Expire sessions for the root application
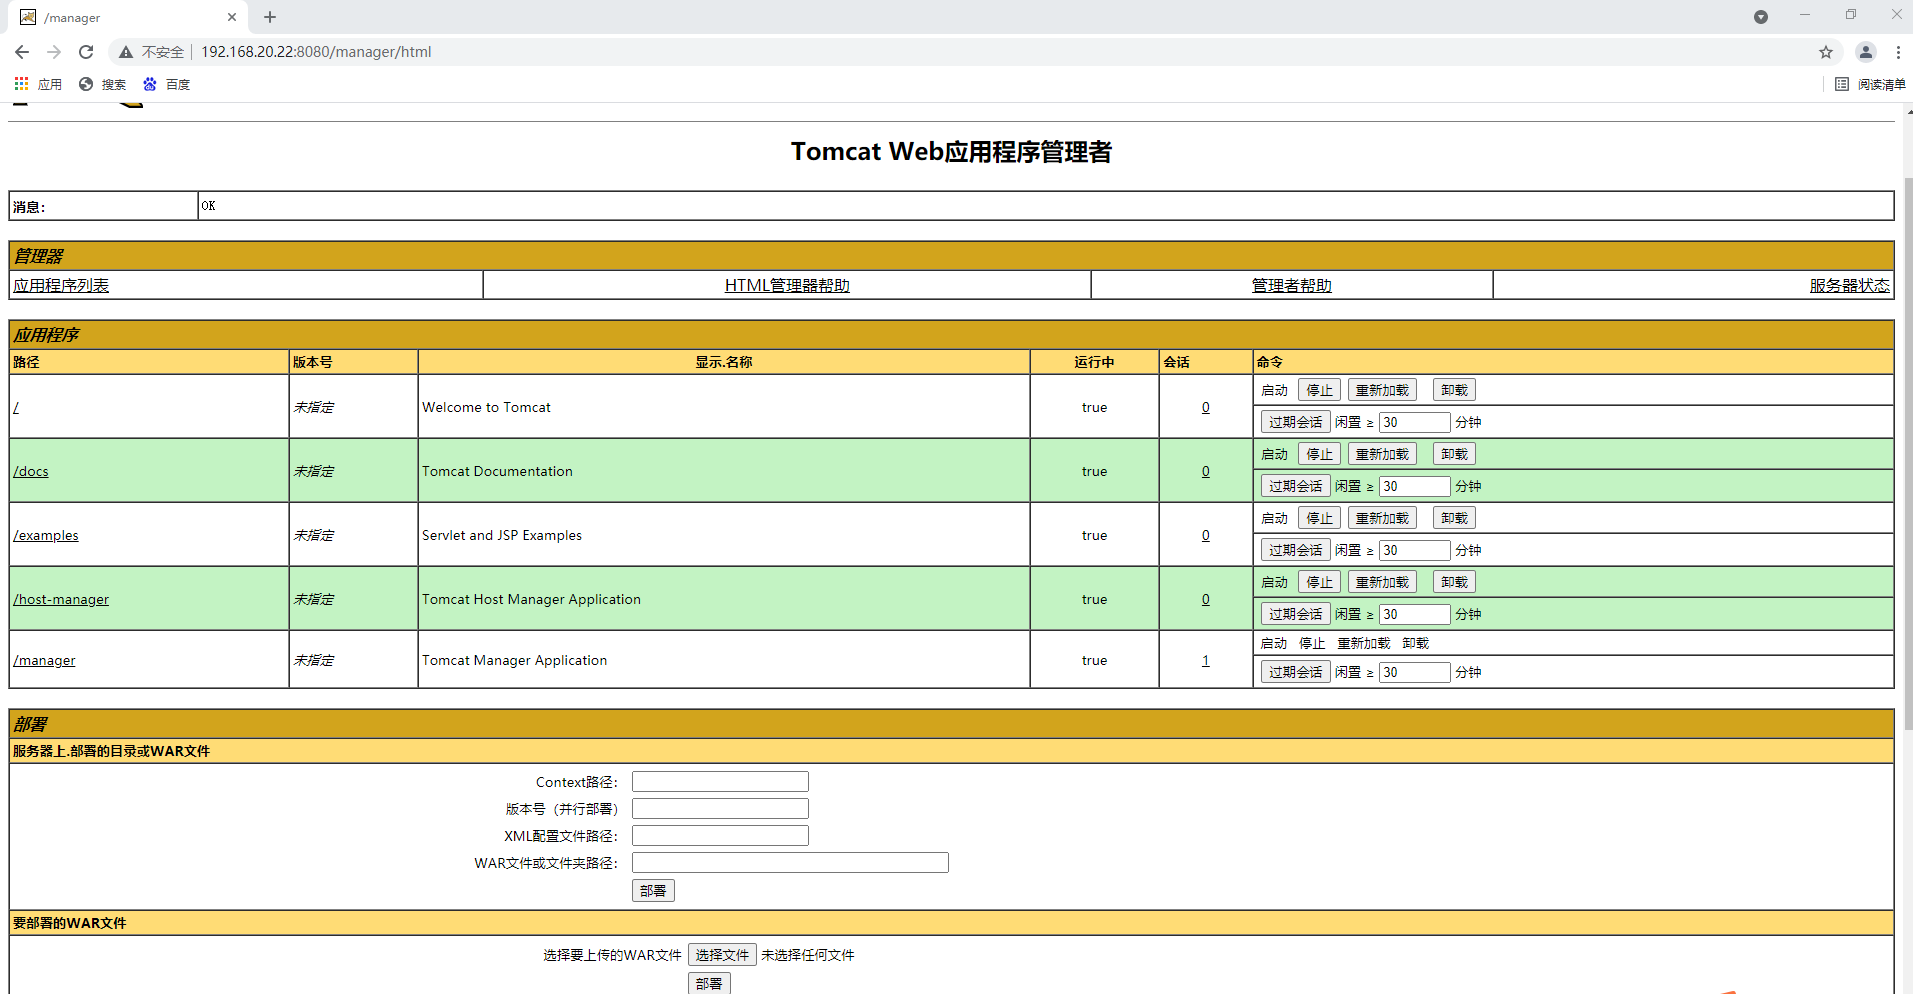 pos(1295,422)
